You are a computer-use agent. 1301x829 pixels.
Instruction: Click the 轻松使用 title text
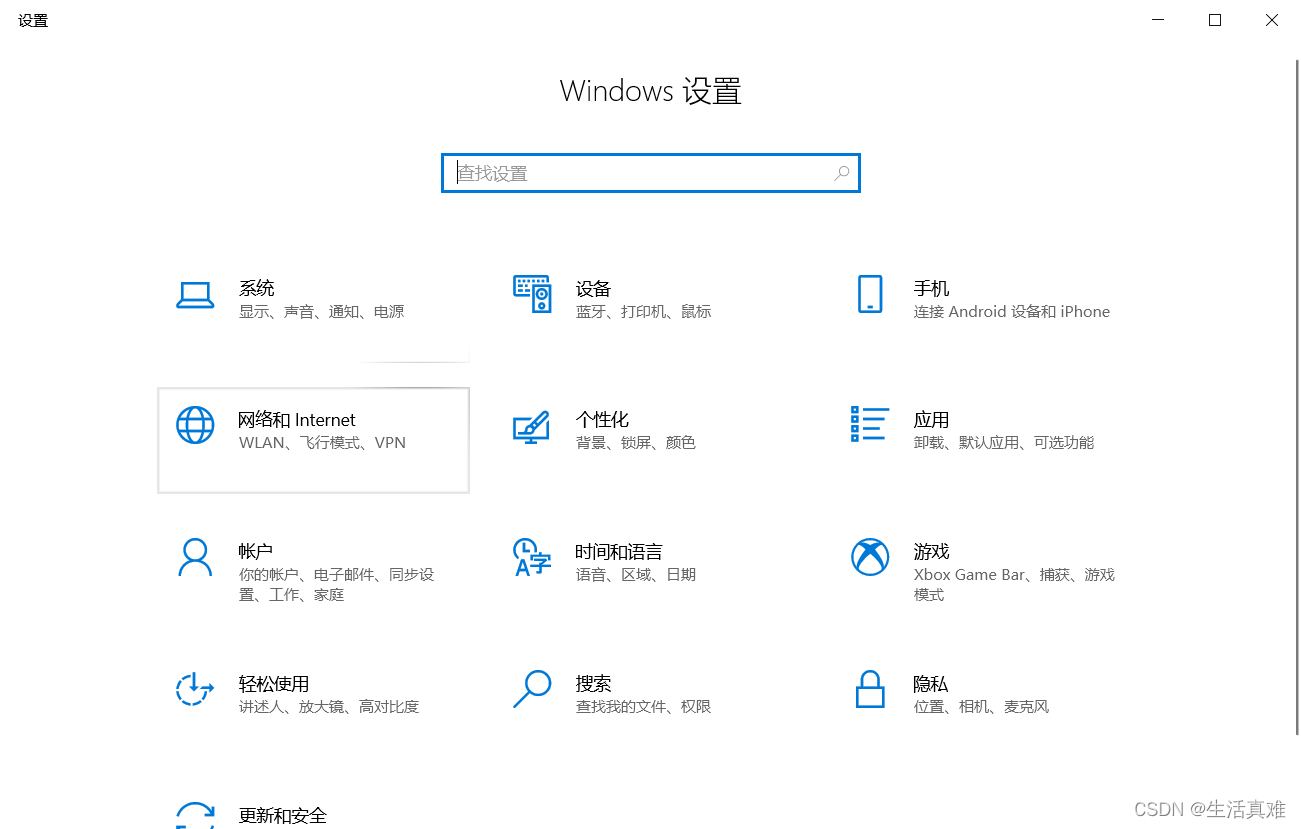pyautogui.click(x=274, y=683)
